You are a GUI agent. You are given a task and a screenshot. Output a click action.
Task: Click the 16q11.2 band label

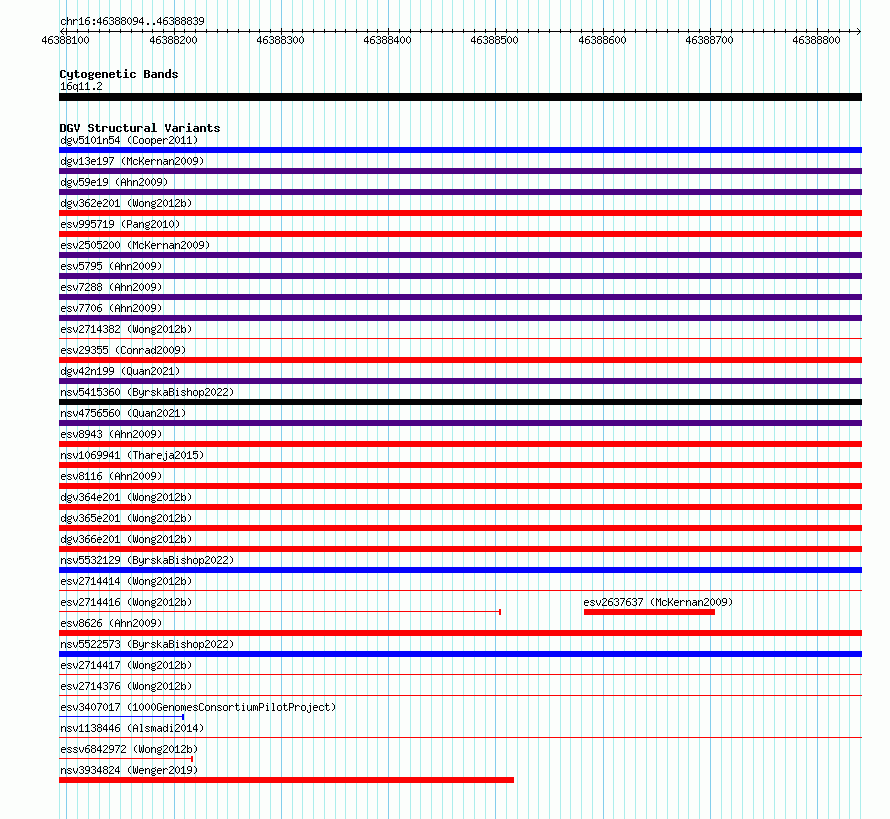(x=81, y=86)
